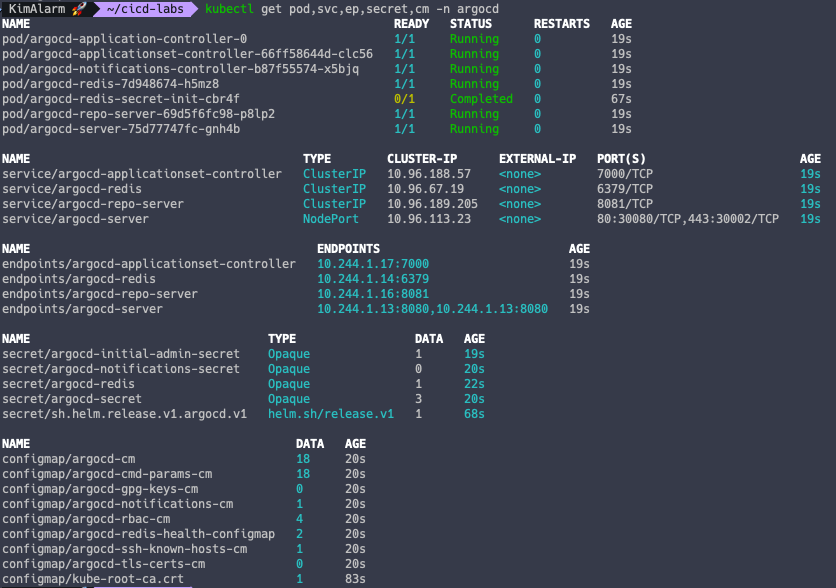Select configmap/kube-root-ca.crt name
The image size is (836, 588).
93,578
